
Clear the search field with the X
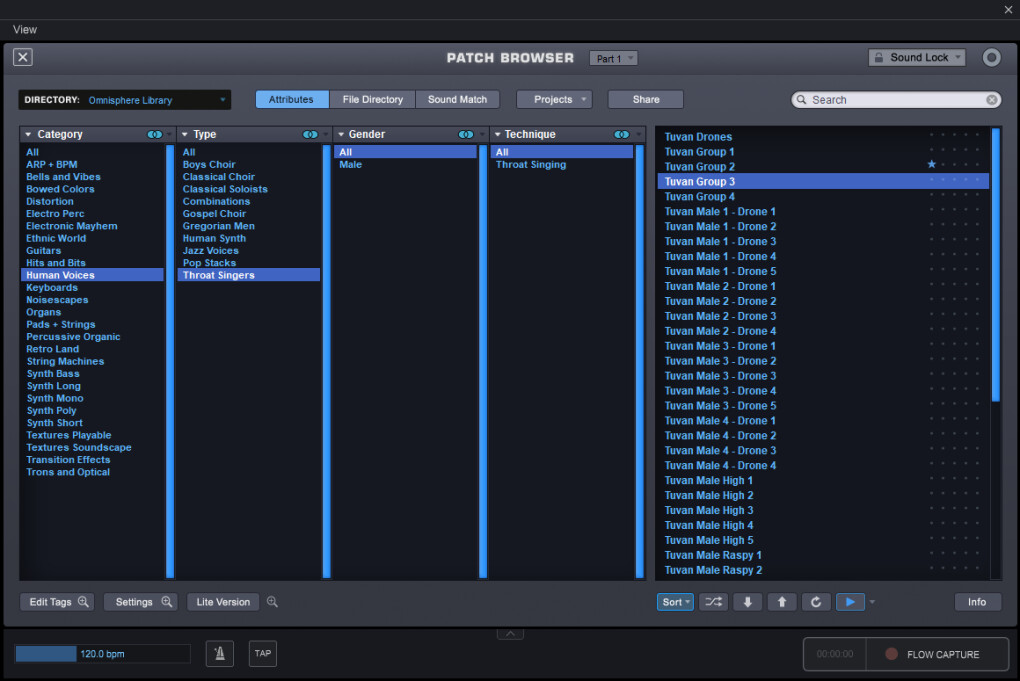click(x=991, y=100)
